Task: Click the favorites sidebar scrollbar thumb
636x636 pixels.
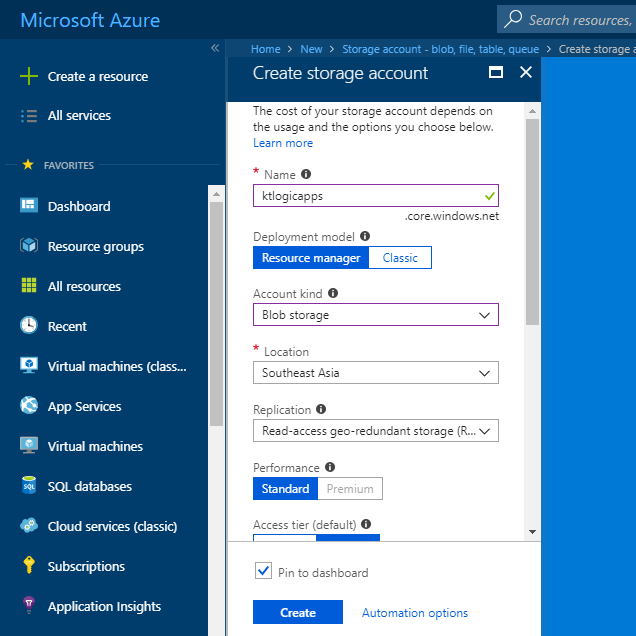Action: [216, 314]
